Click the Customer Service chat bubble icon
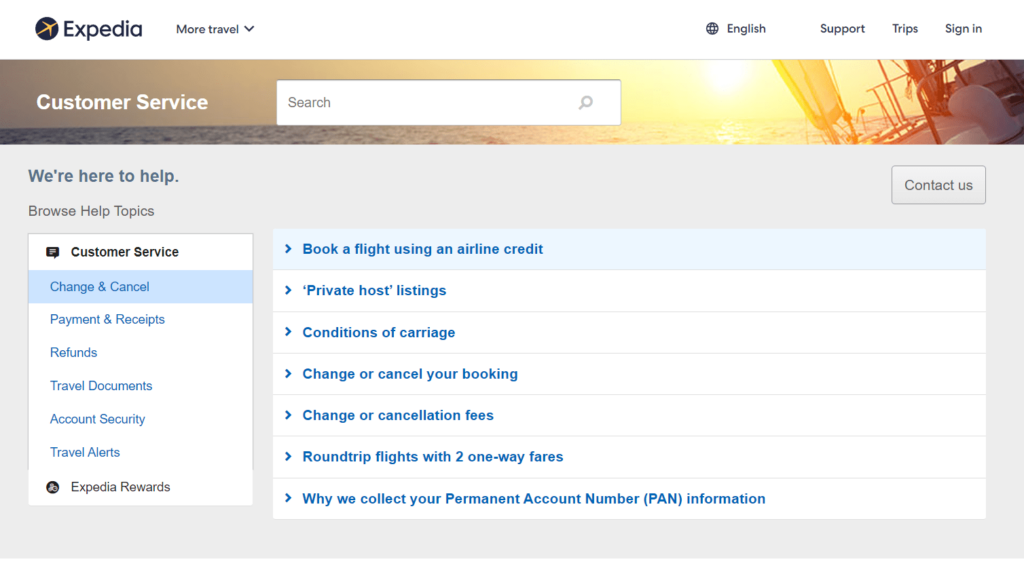The image size is (1024, 568). click(x=53, y=252)
